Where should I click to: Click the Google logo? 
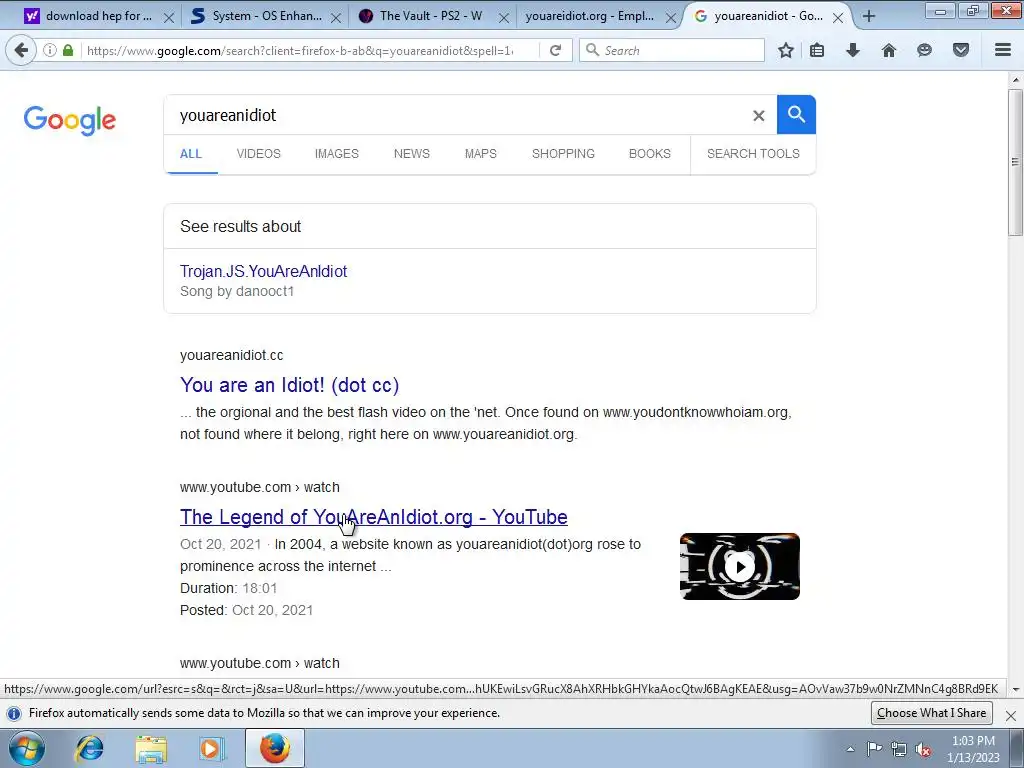[70, 120]
